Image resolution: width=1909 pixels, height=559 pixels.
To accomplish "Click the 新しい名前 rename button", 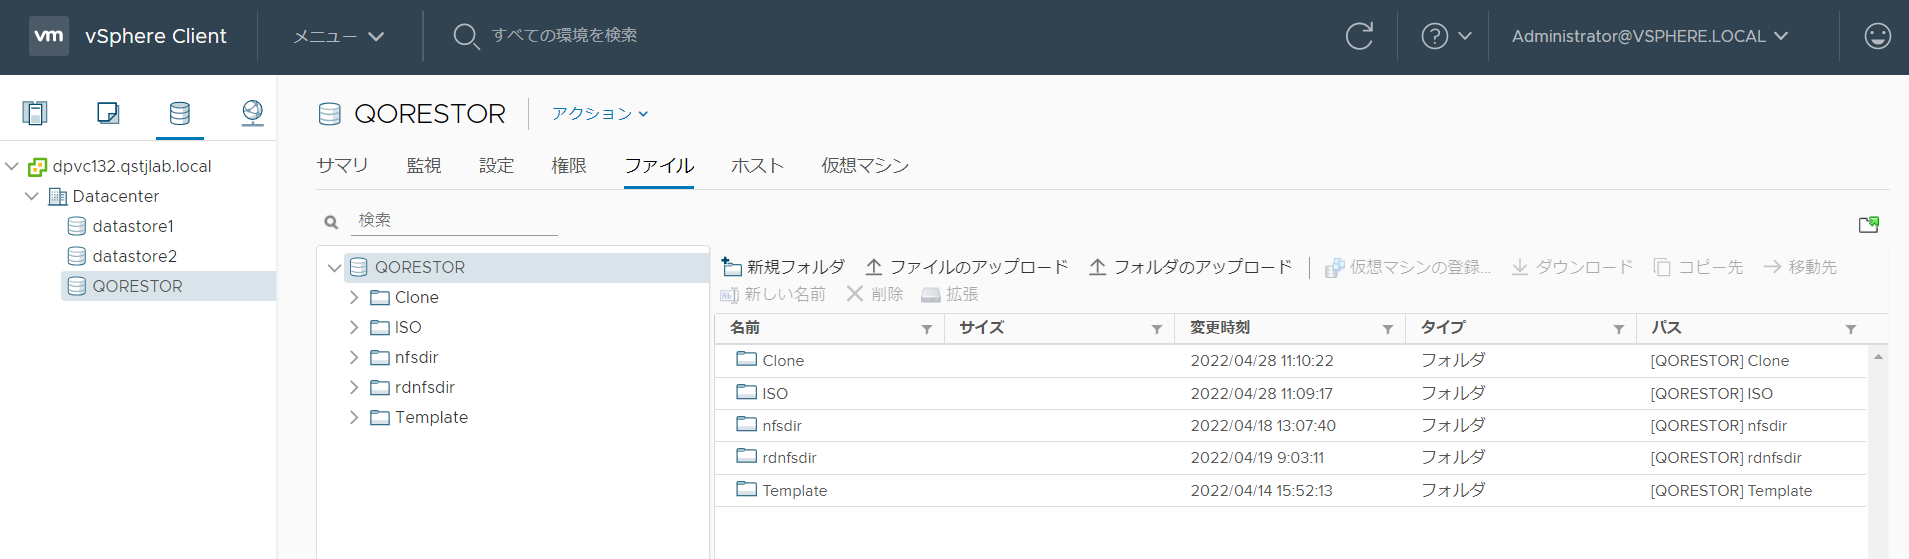I will coord(773,294).
